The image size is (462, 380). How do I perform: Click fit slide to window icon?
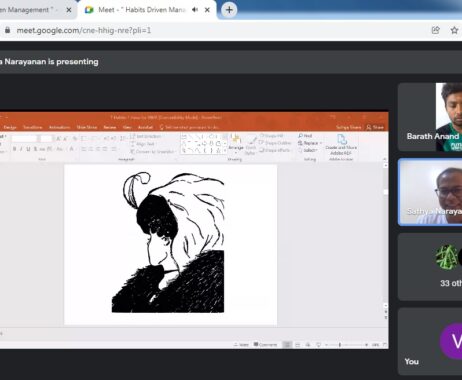pyautogui.click(x=385, y=345)
